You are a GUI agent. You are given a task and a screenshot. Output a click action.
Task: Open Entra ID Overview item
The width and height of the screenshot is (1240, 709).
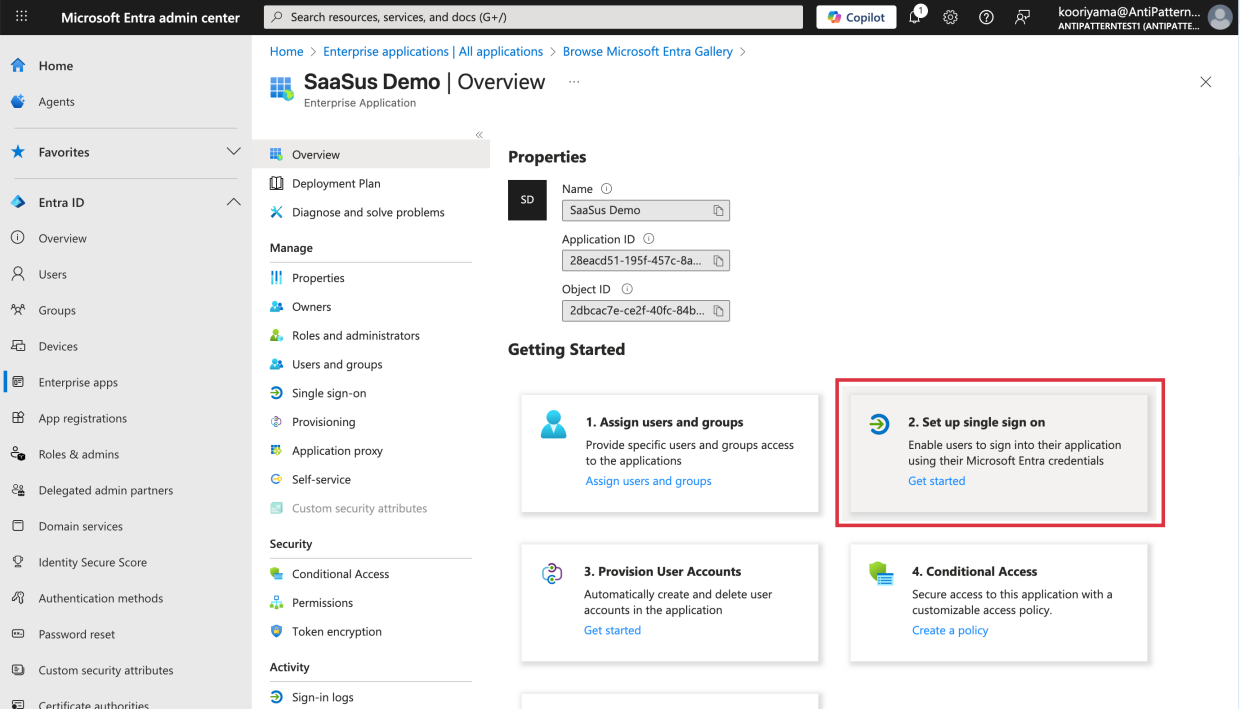[x=62, y=238]
